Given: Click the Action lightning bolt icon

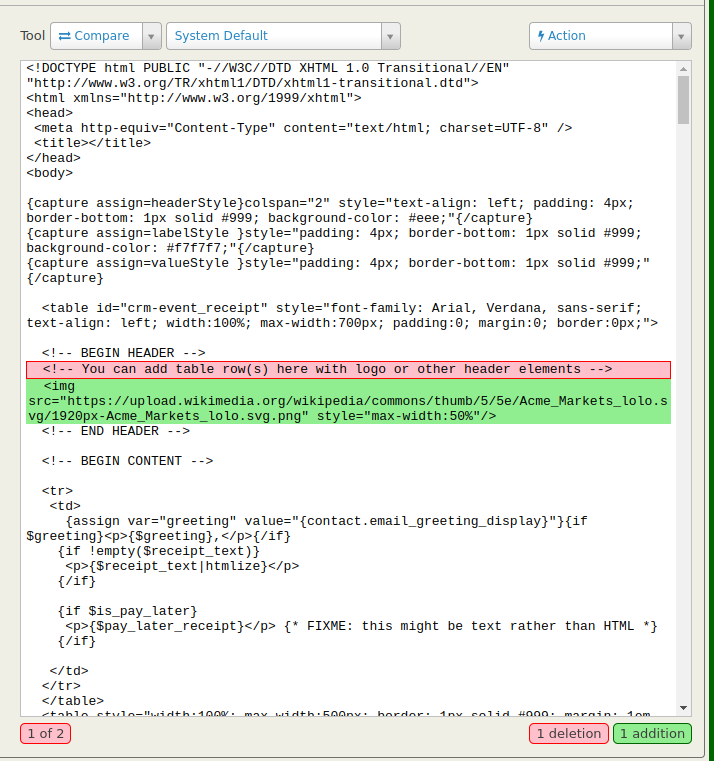Looking at the screenshot, I should point(541,36).
